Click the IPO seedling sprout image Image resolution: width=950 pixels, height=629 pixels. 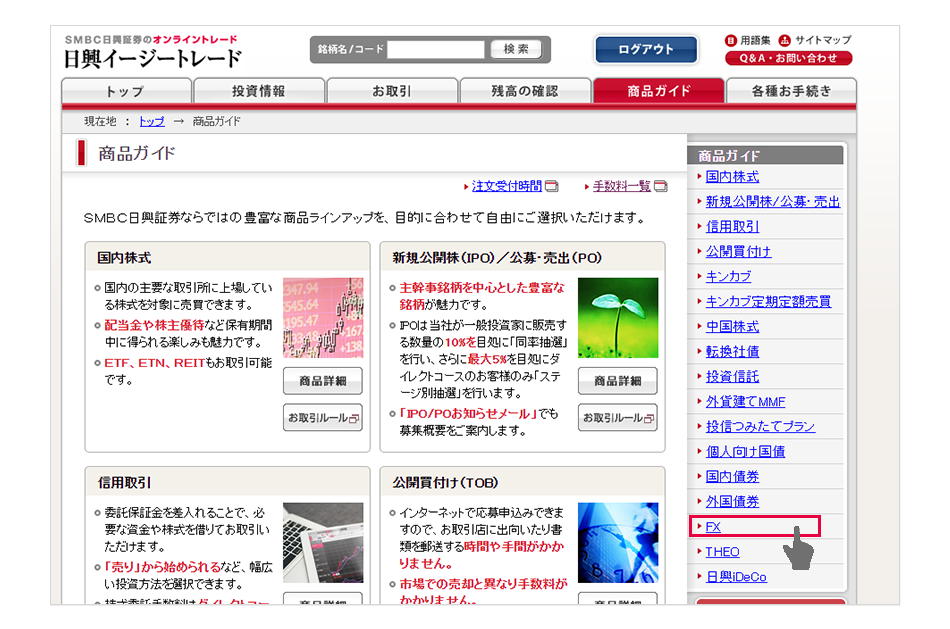[617, 318]
